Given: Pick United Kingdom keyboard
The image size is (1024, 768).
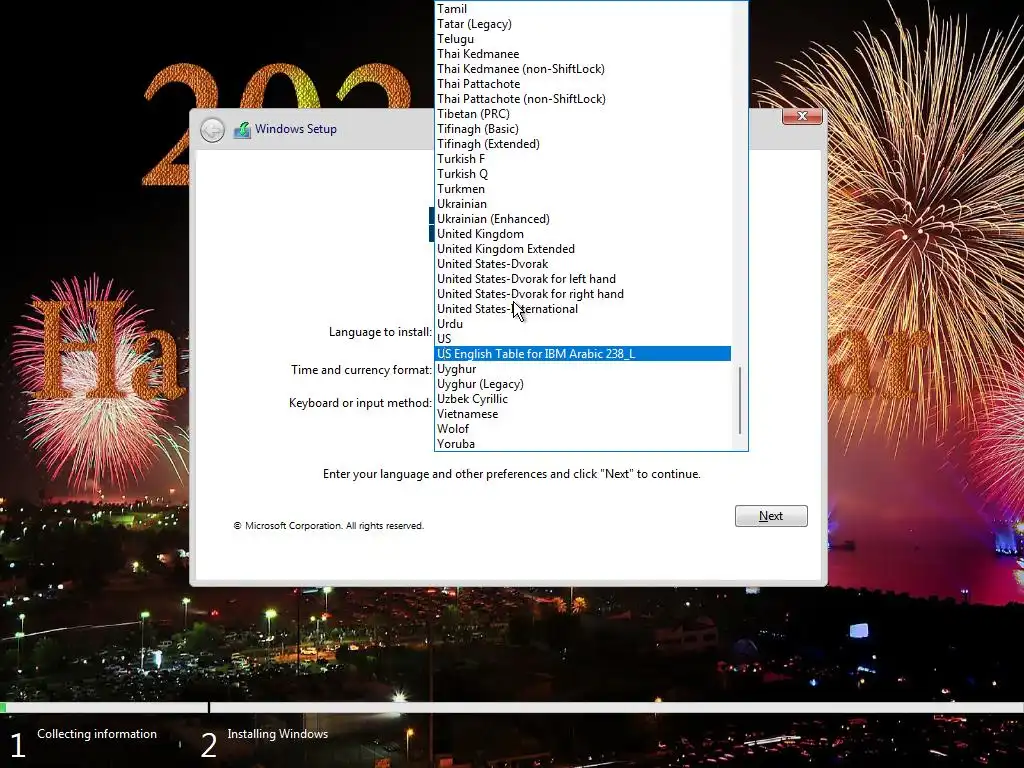Looking at the screenshot, I should click(583, 234).
